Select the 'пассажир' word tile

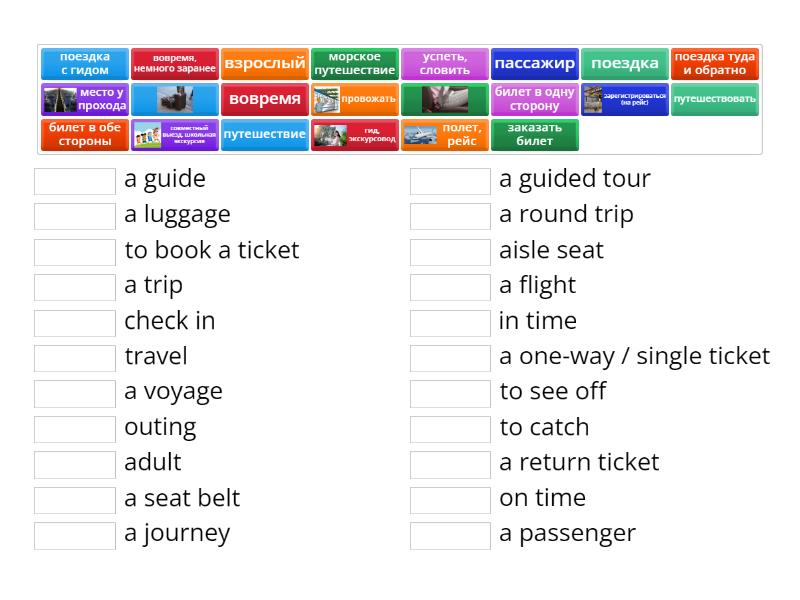535,64
